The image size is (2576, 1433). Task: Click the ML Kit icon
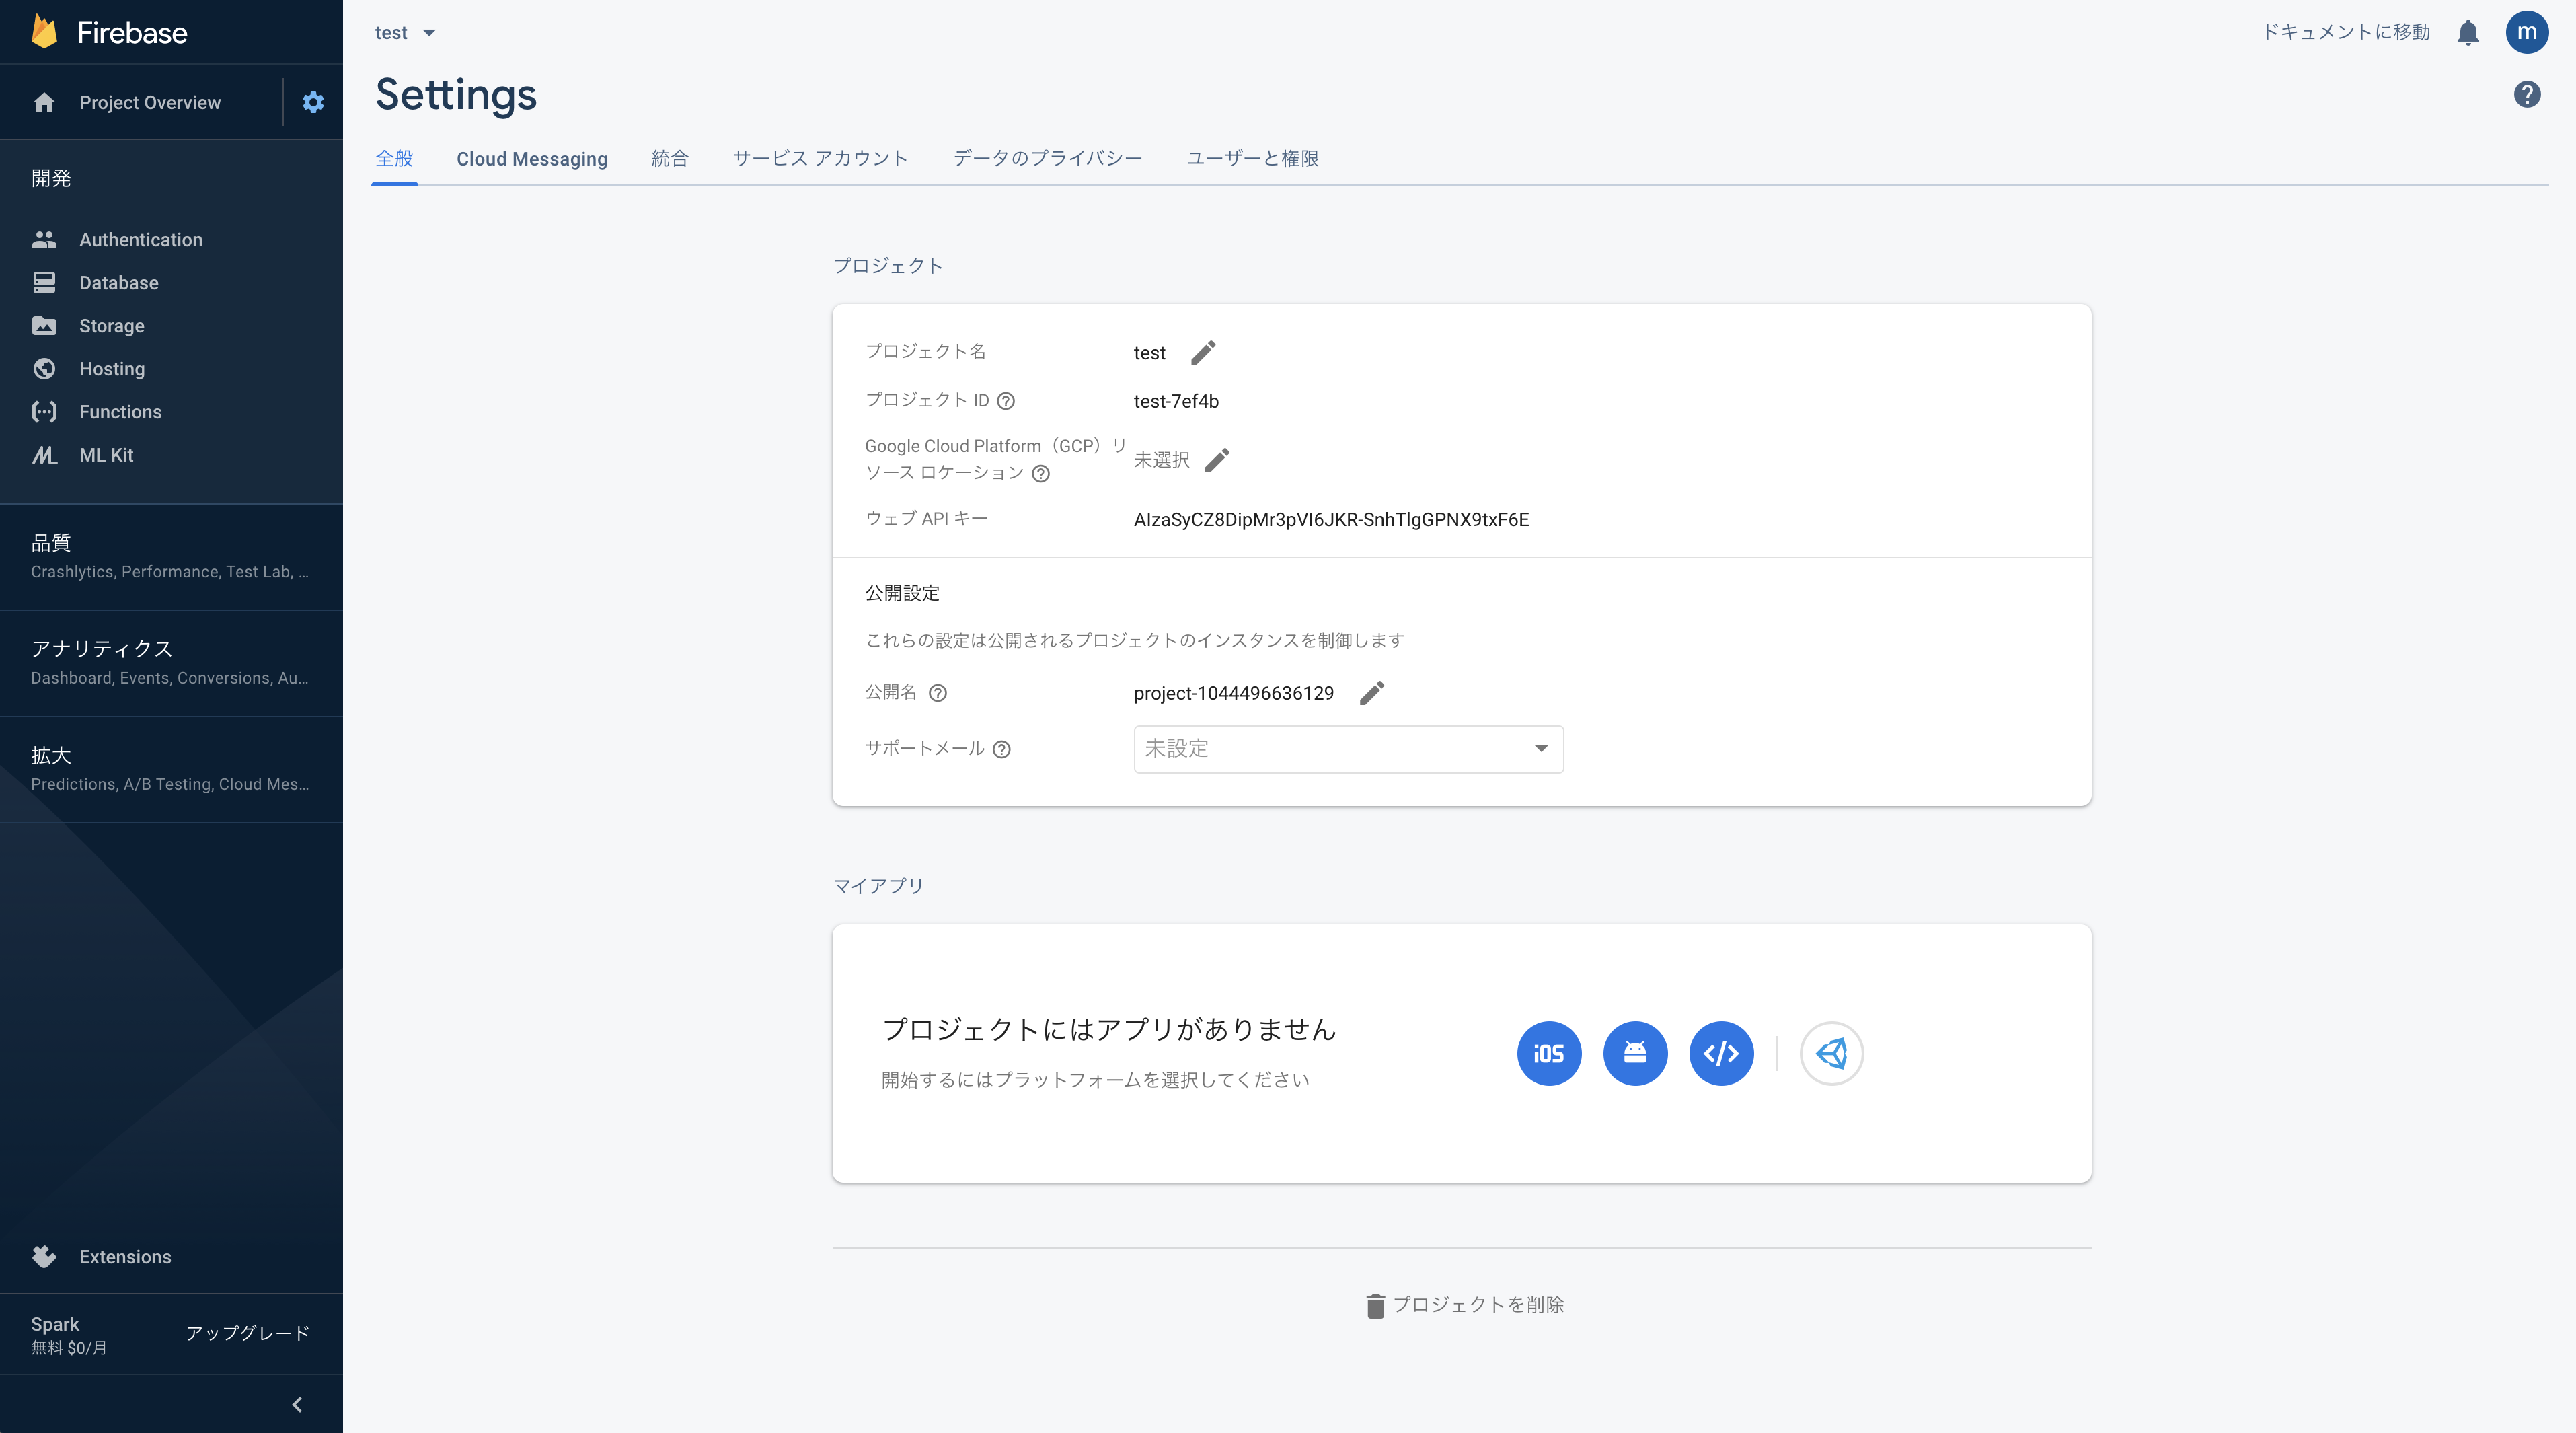tap(44, 455)
